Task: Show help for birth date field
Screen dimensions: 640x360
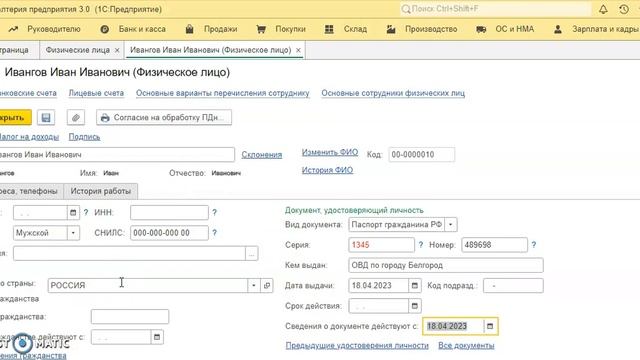Action: click(x=86, y=212)
